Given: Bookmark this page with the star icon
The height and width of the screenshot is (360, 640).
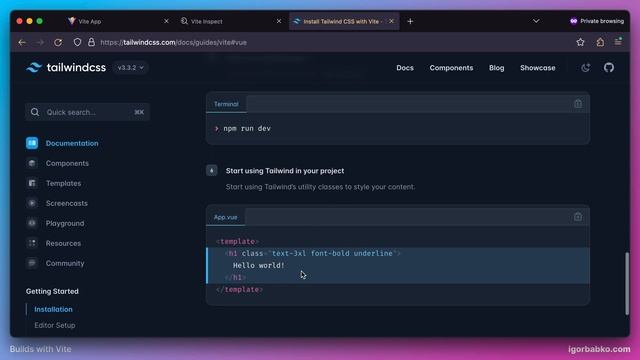Looking at the screenshot, I should 580,42.
